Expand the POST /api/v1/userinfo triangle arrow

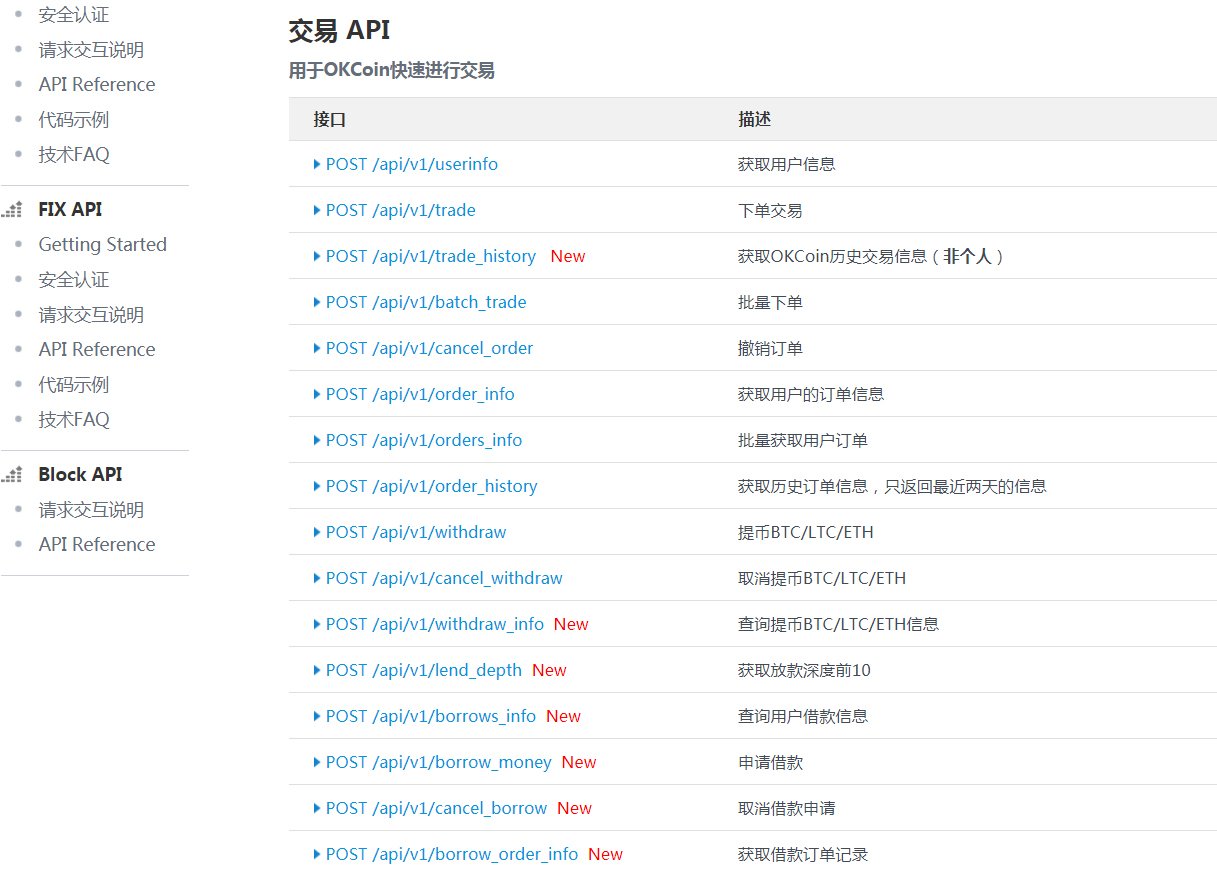317,164
